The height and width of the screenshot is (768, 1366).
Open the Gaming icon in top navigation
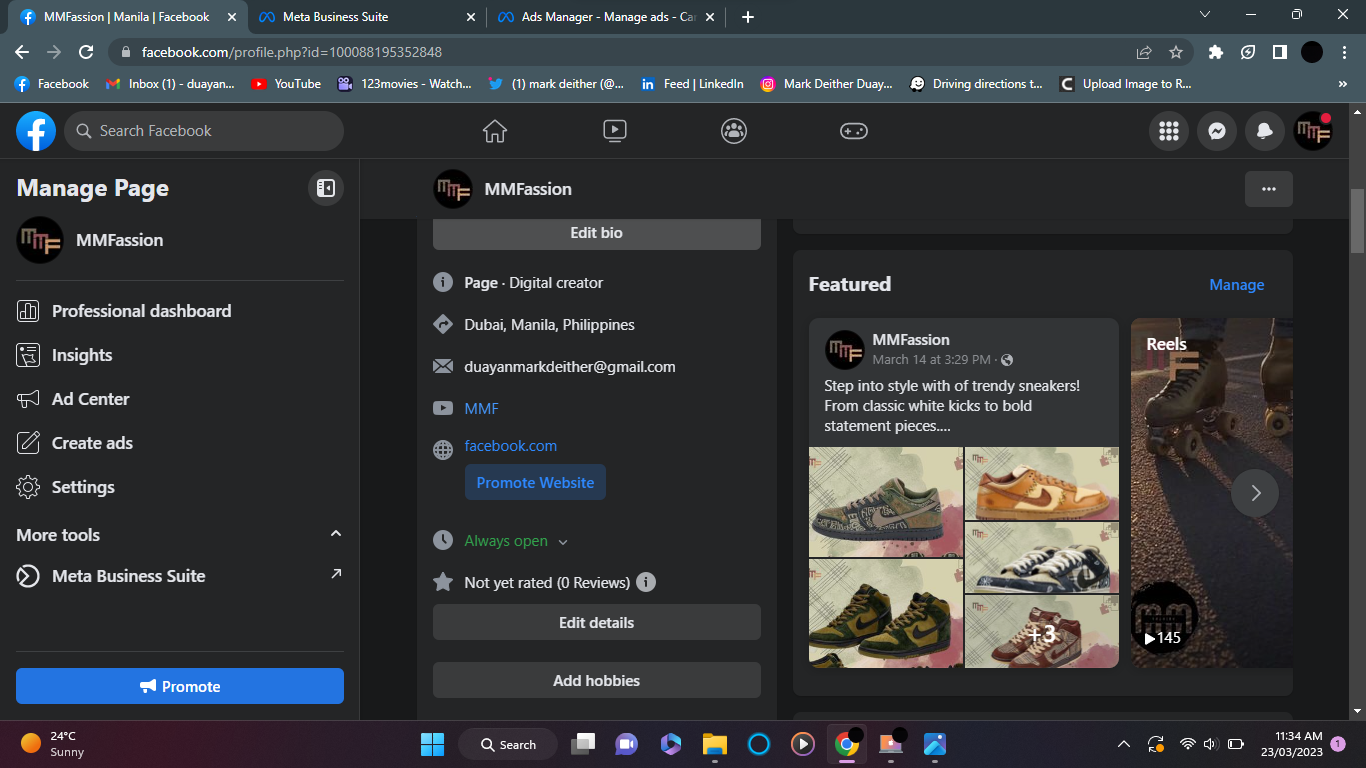853,131
